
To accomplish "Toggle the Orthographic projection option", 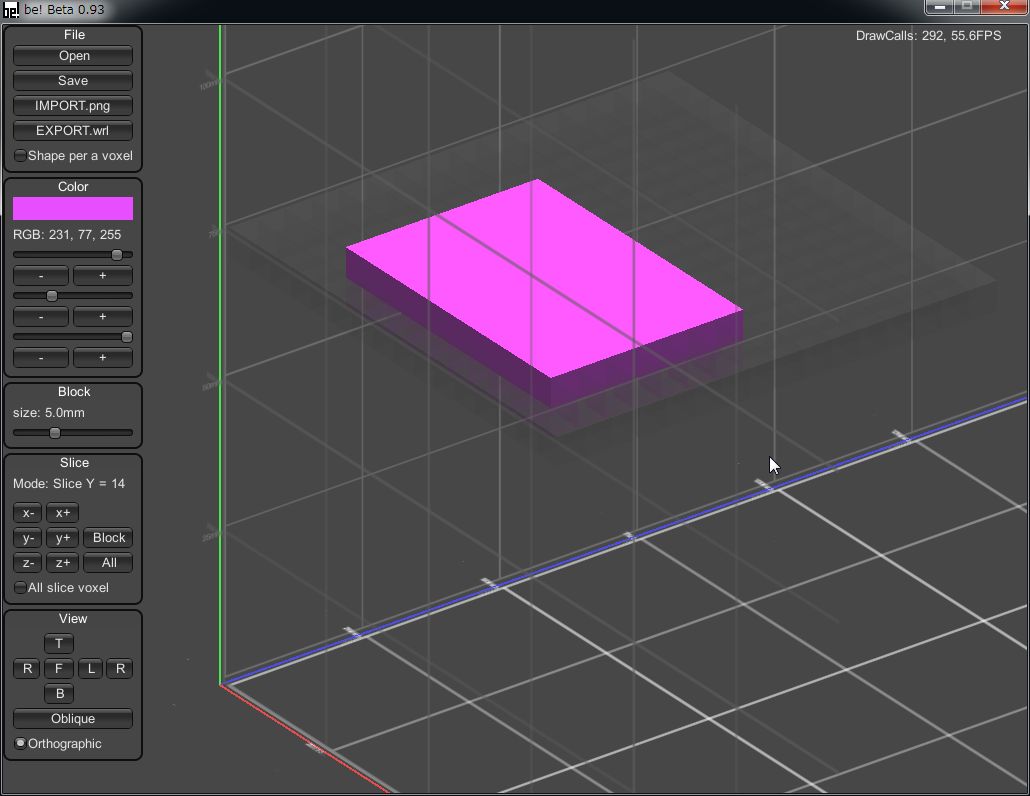I will click(x=21, y=744).
